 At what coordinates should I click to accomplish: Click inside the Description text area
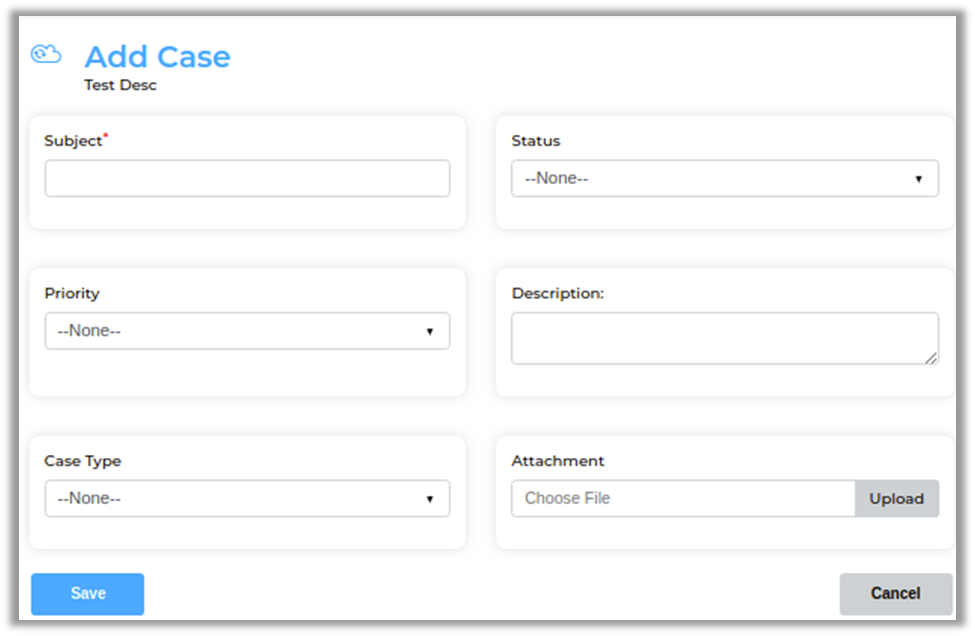tap(724, 338)
